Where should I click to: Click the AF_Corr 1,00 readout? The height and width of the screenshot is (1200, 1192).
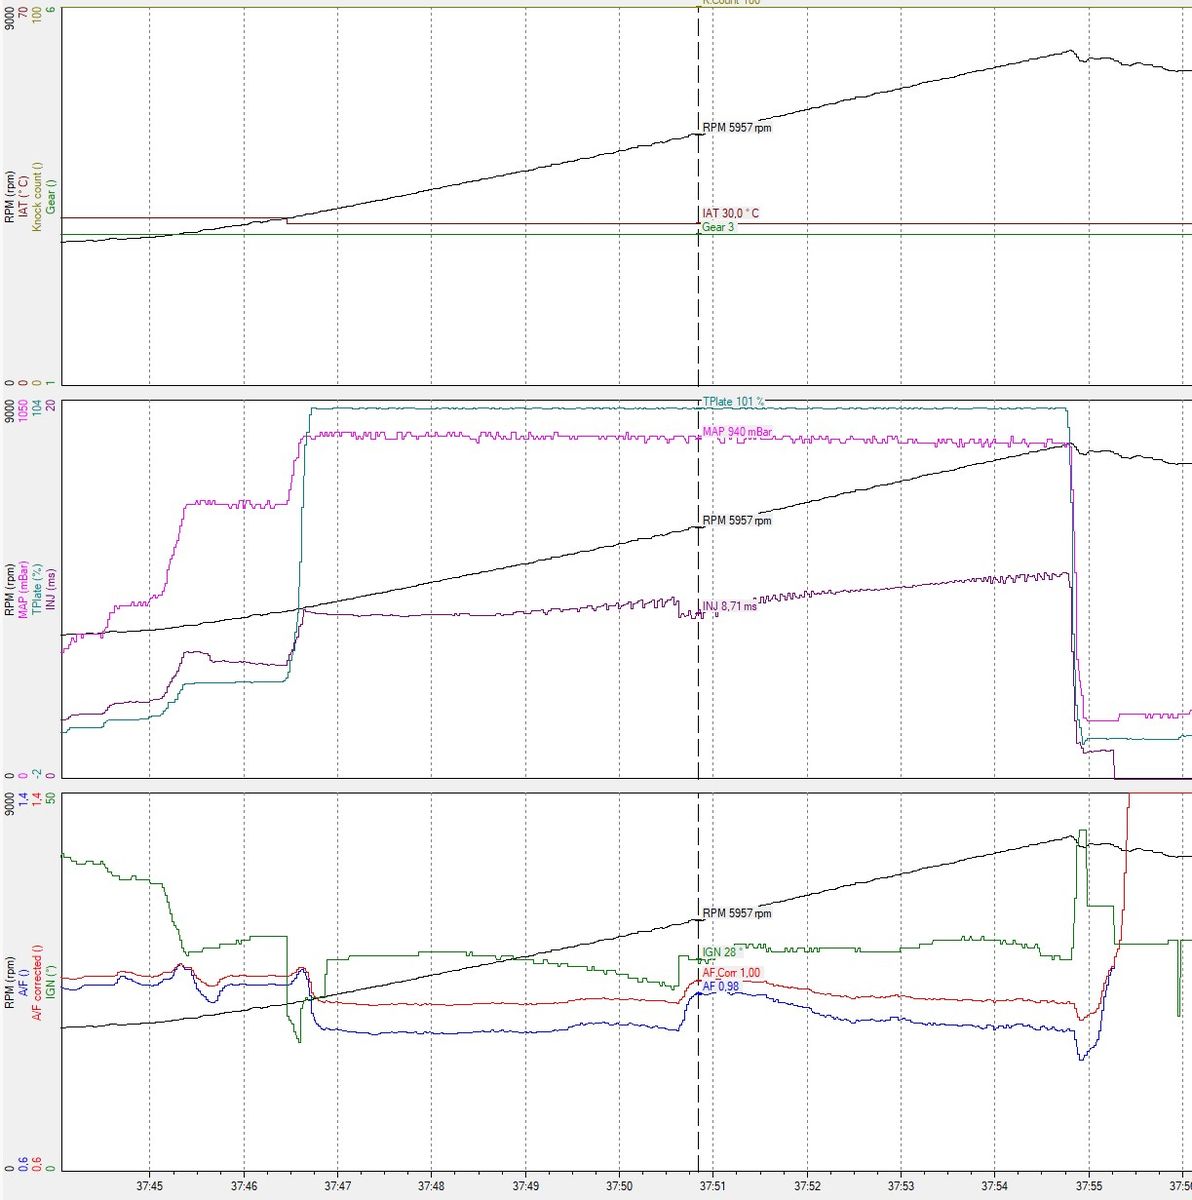(730, 973)
